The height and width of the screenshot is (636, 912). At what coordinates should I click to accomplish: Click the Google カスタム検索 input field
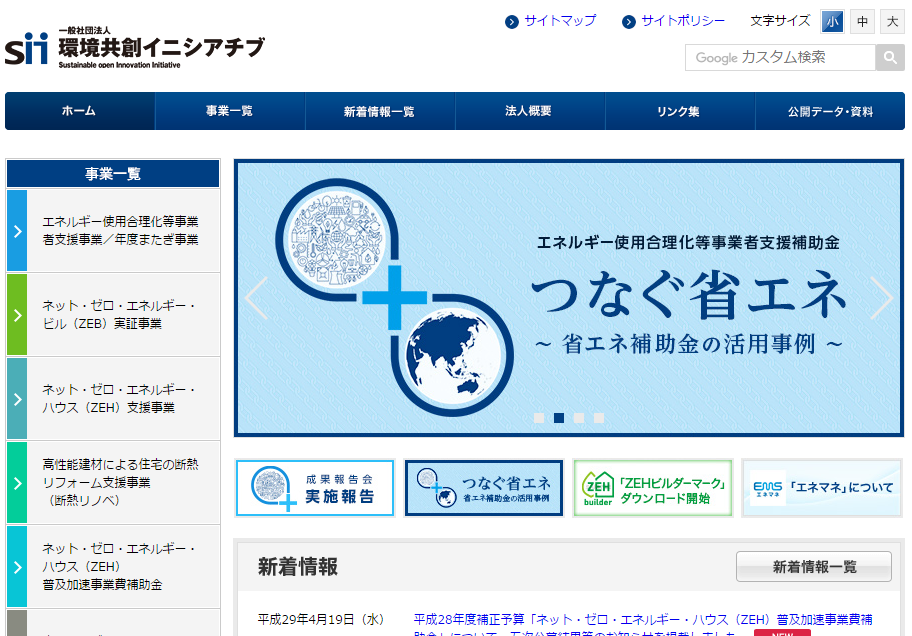click(x=780, y=58)
